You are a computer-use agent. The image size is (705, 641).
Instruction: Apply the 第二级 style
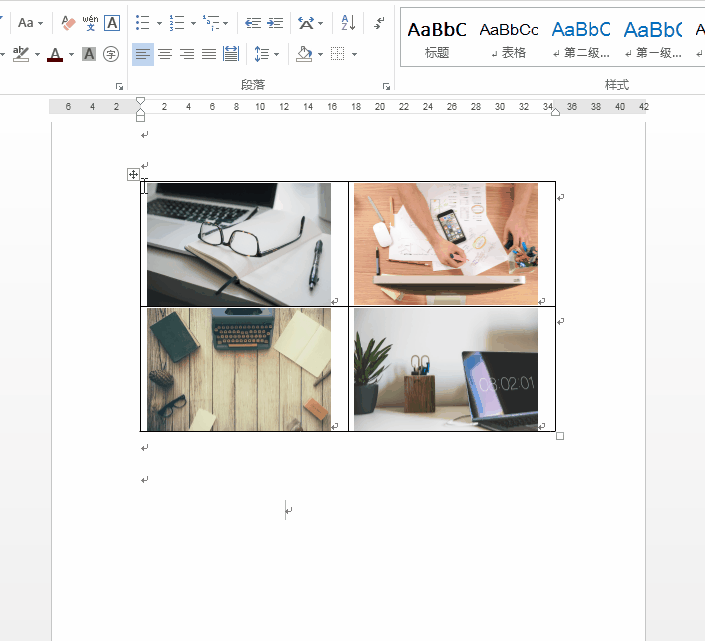580,40
